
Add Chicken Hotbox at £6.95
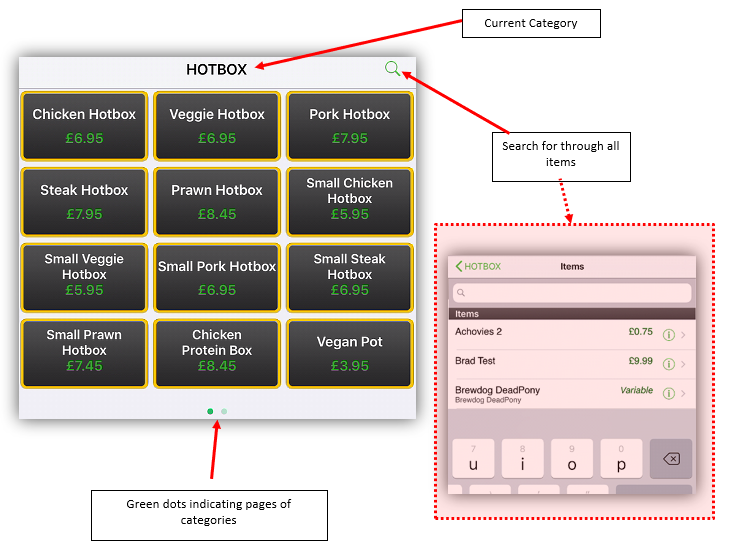pos(84,126)
